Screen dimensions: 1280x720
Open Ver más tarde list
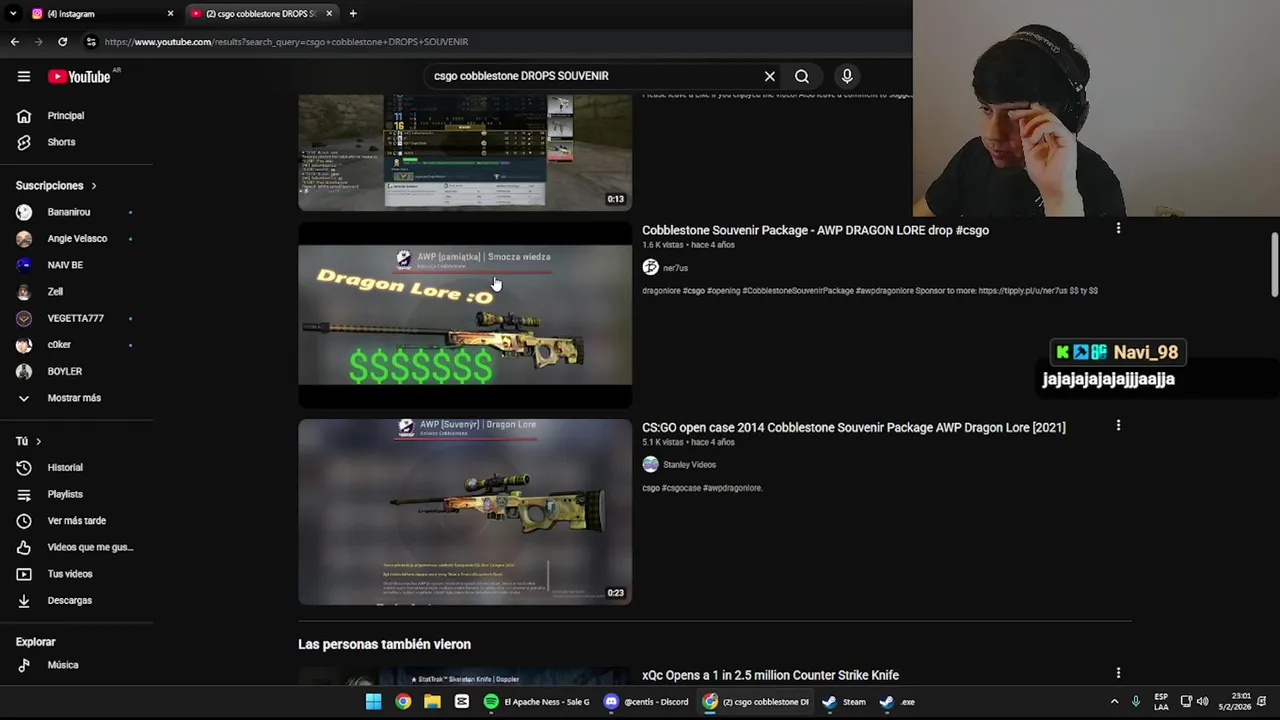77,521
